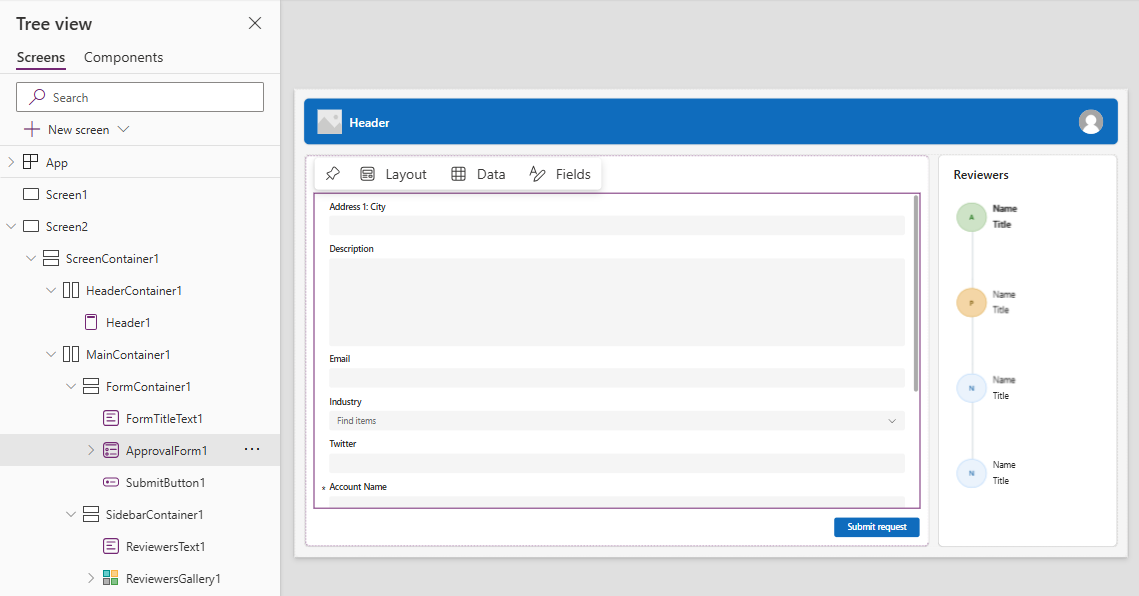The image size is (1139, 596).
Task: Click the FormContainer1 container icon
Action: click(x=91, y=386)
